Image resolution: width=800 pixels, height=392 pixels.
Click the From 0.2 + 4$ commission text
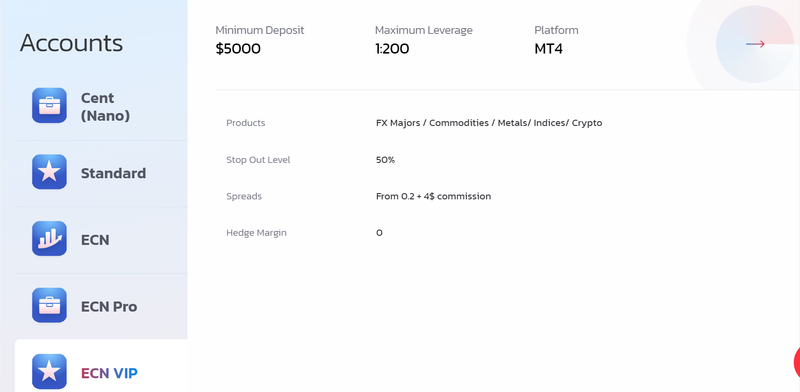pos(433,197)
